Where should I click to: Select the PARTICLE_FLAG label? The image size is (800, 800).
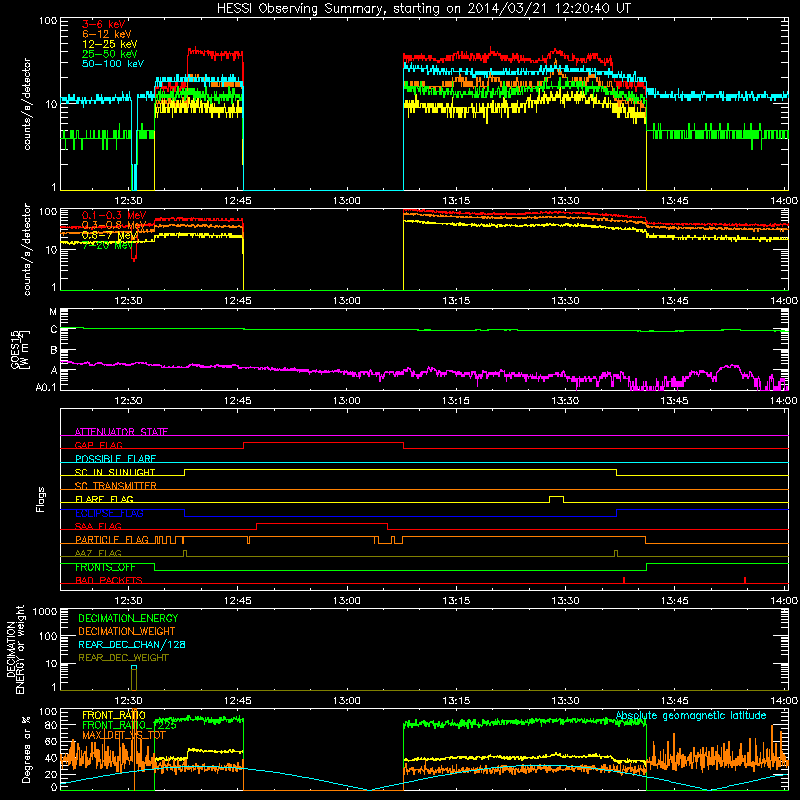[112, 540]
